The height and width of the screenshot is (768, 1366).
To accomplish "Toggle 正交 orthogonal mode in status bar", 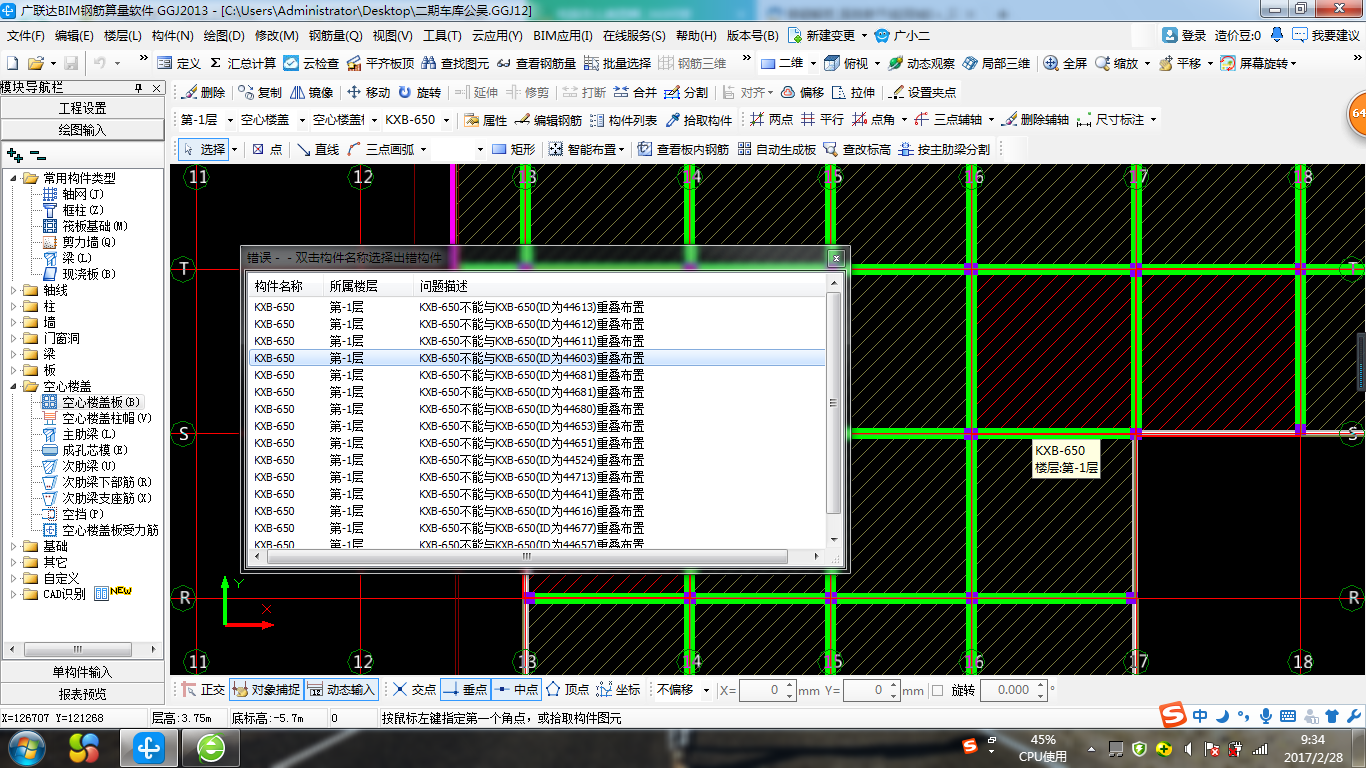I will [x=203, y=690].
